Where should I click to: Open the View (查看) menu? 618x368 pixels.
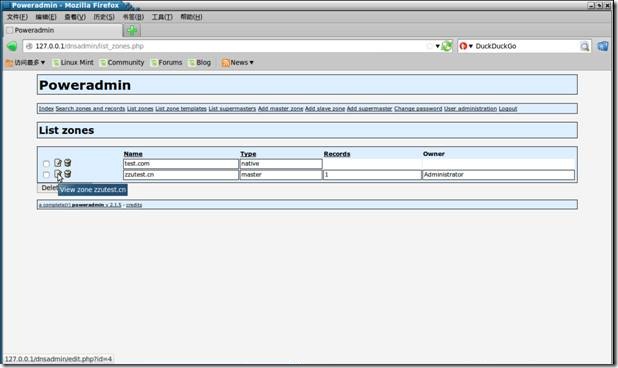(75, 17)
